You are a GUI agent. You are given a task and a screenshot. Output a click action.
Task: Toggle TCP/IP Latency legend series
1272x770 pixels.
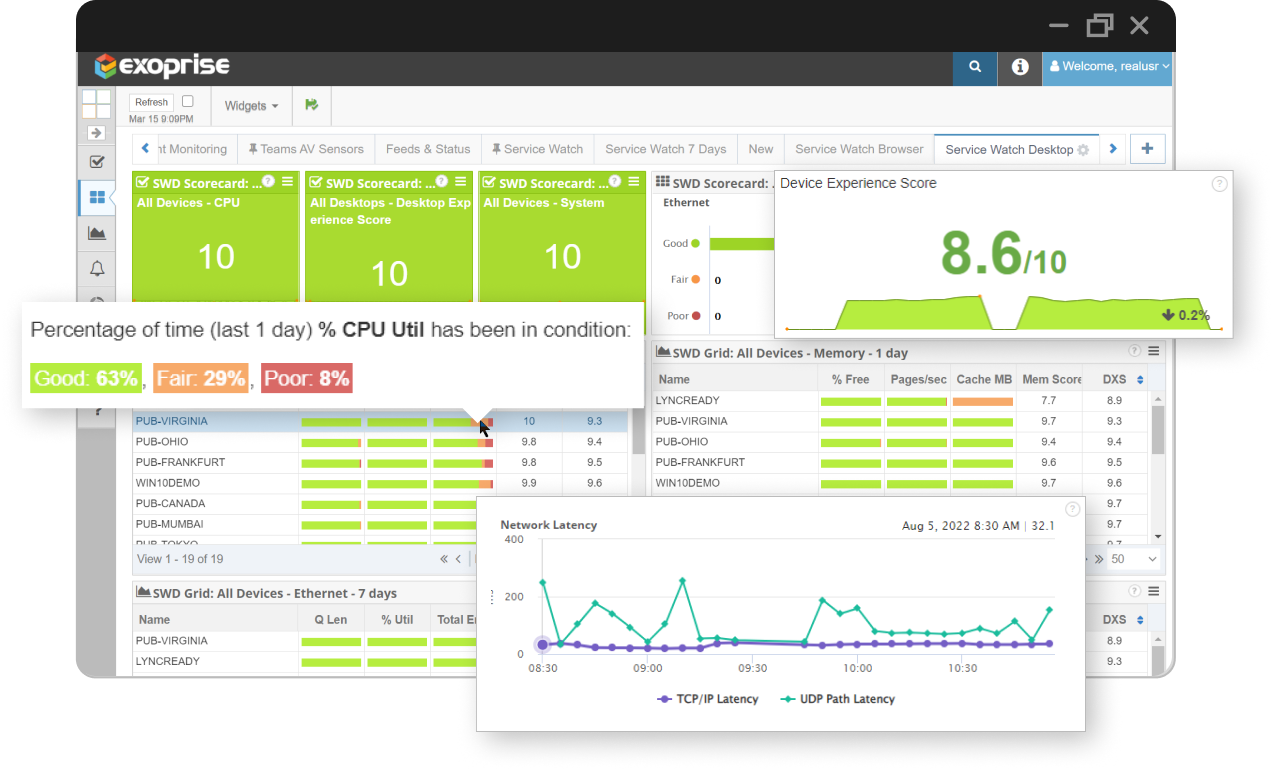708,699
